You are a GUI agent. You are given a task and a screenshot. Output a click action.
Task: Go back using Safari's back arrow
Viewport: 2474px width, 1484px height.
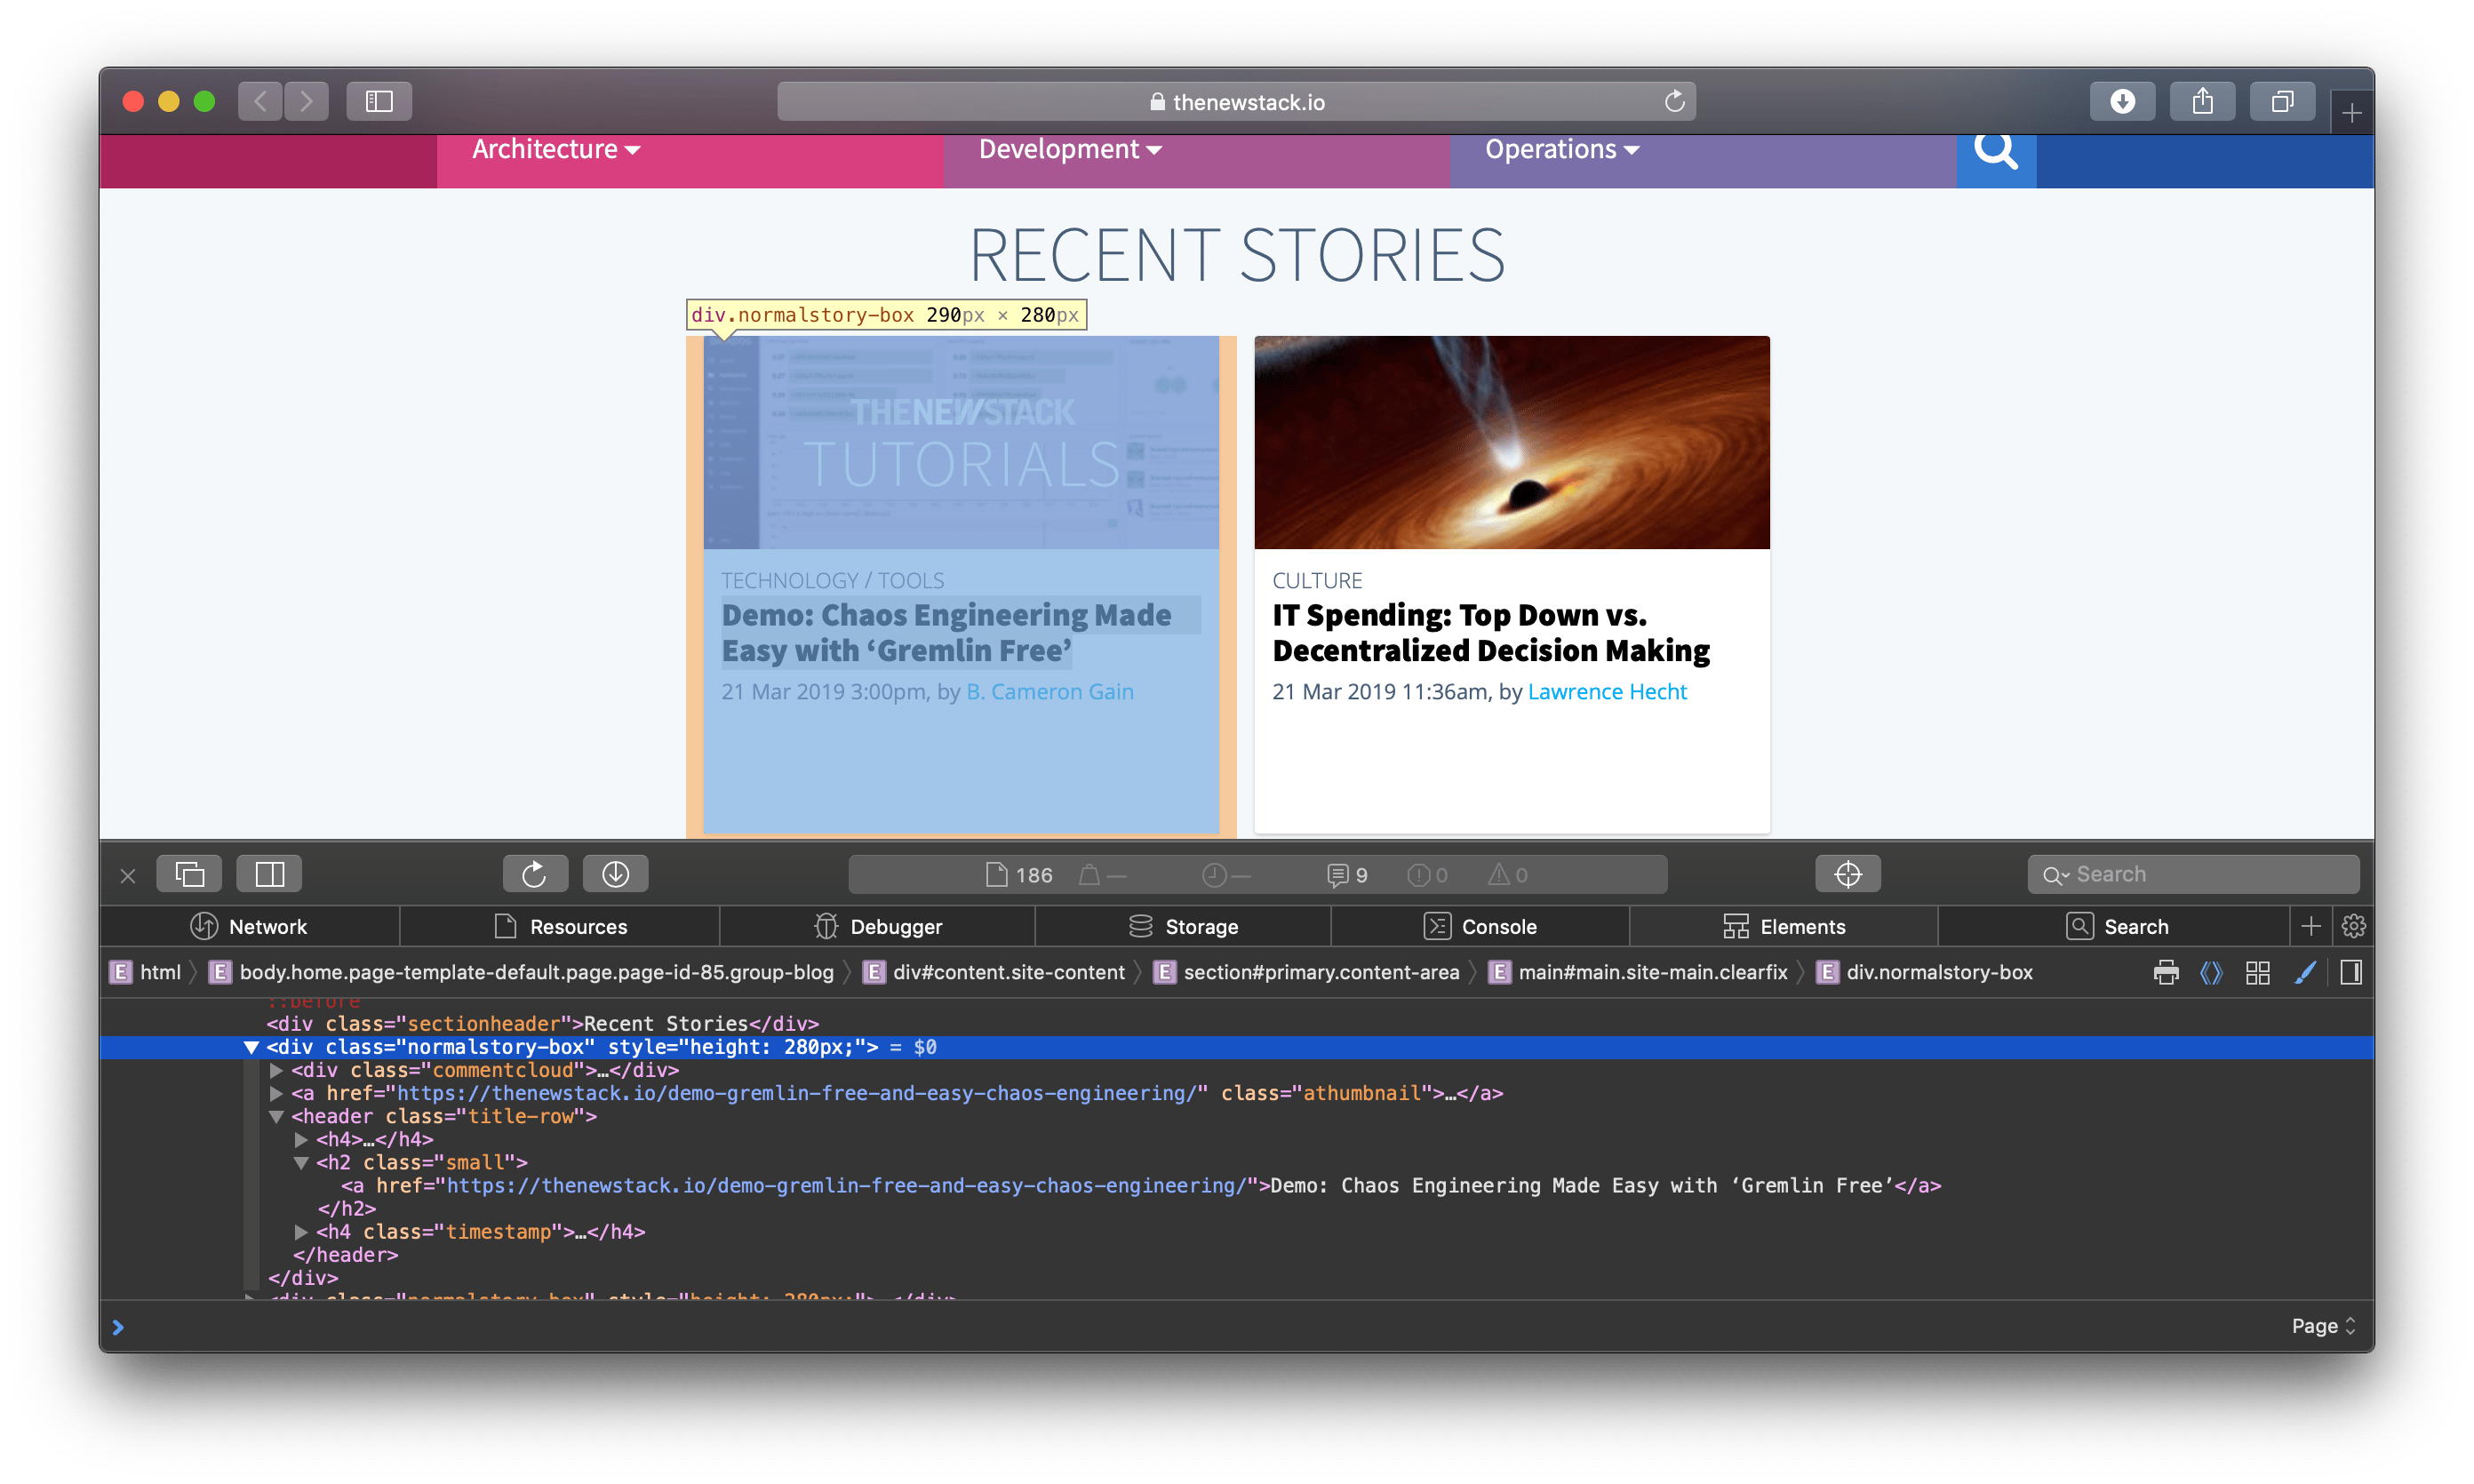pos(260,101)
